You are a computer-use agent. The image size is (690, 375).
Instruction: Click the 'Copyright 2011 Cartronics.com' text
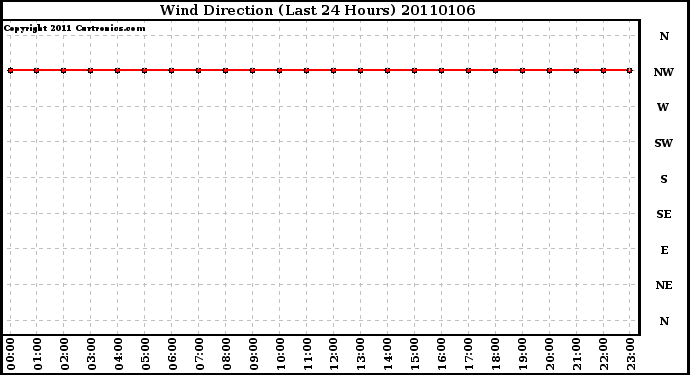click(x=74, y=29)
